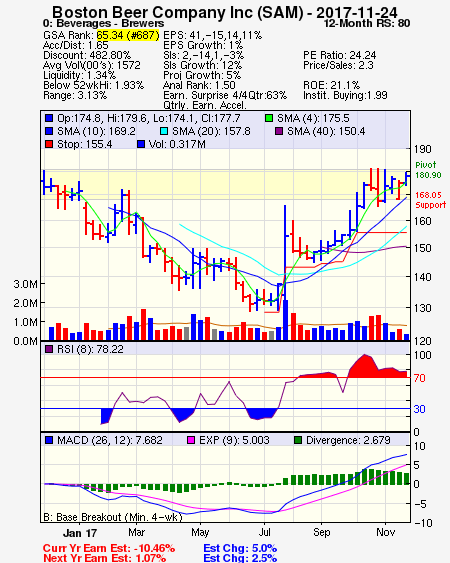
Task: Click the cyan SMA (20) legend swatch
Action: pos(164,131)
